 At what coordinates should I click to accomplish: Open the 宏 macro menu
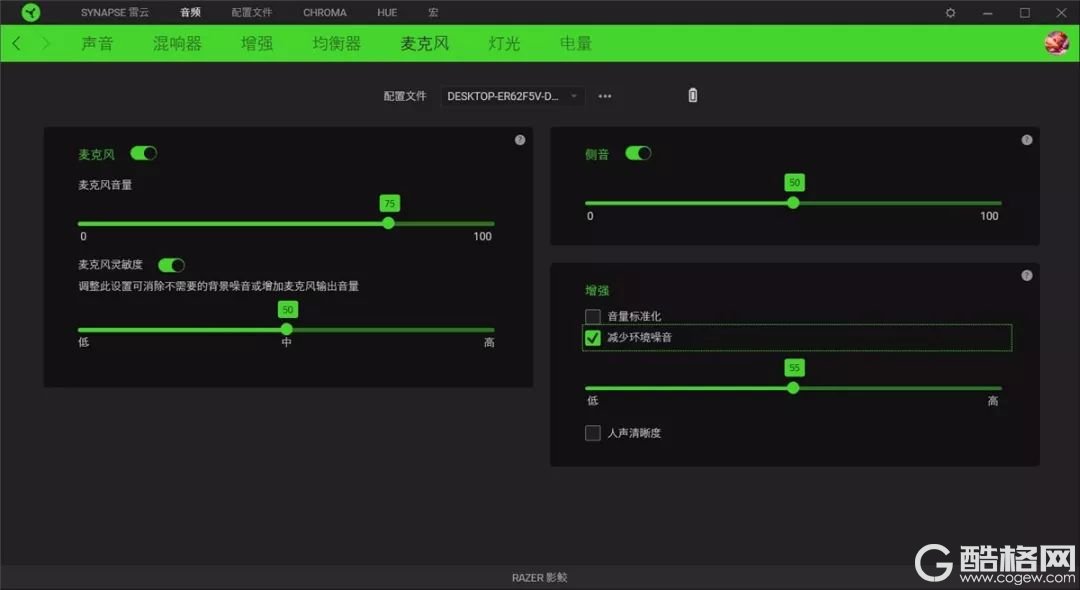[x=433, y=12]
